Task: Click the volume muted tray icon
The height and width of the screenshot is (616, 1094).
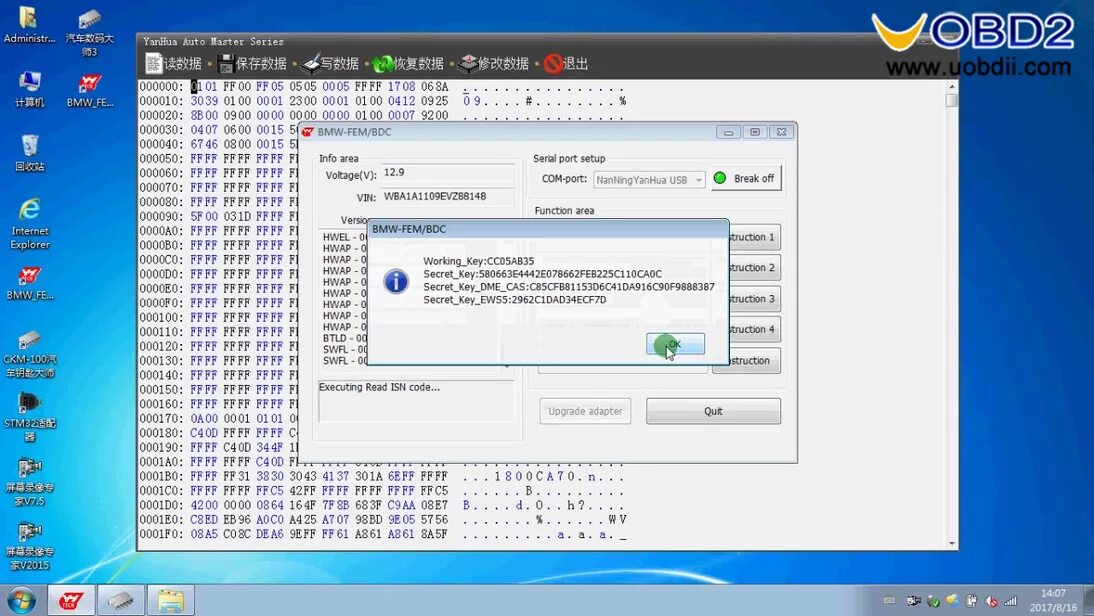Action: (991, 601)
